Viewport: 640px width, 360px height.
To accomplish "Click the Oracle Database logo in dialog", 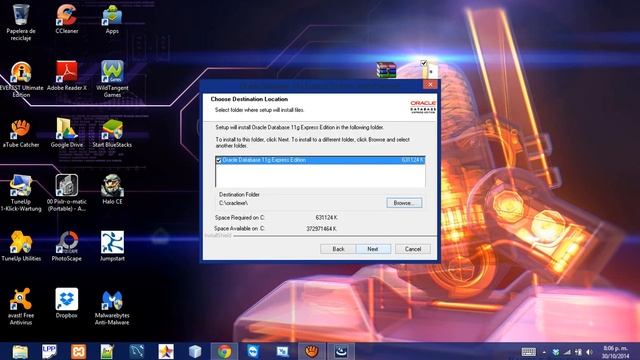I will pyautogui.click(x=423, y=107).
